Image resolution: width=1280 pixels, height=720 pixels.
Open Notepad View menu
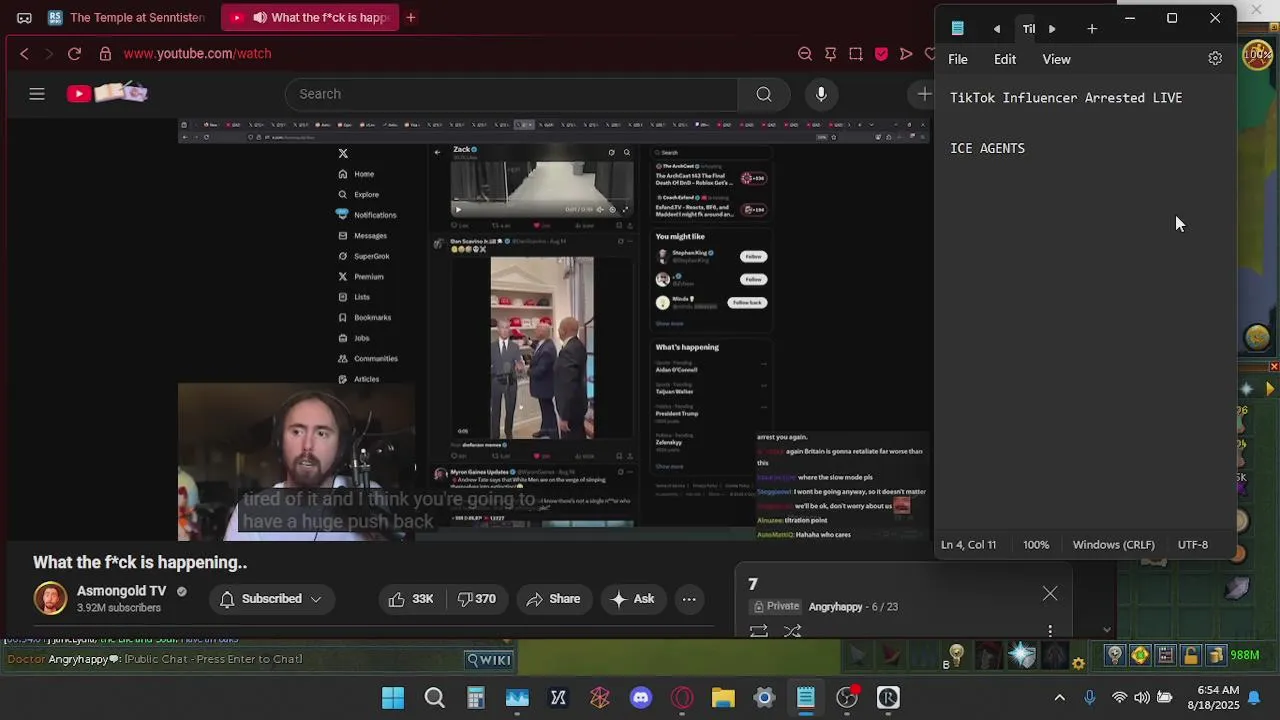point(1057,59)
